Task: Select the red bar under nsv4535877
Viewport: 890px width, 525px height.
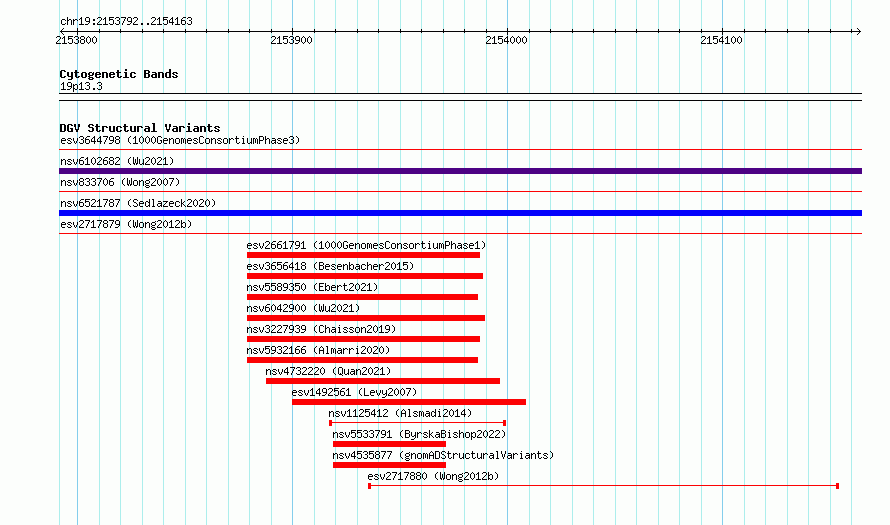Action: click(389, 465)
